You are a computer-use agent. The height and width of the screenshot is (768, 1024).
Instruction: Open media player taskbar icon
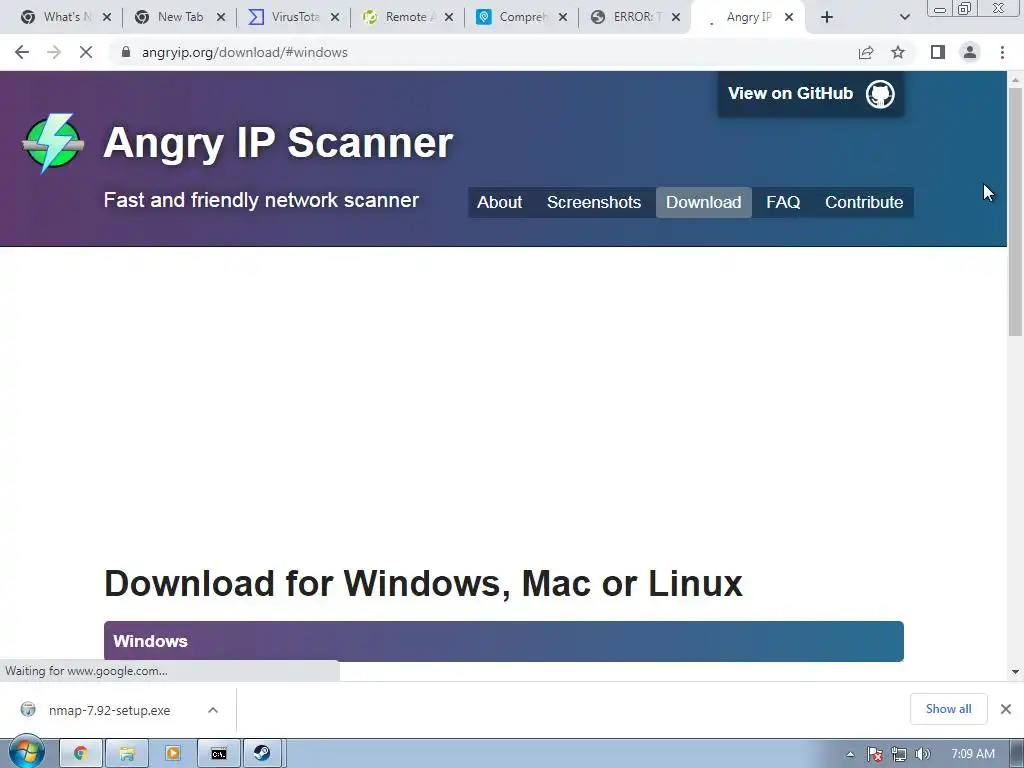173,754
